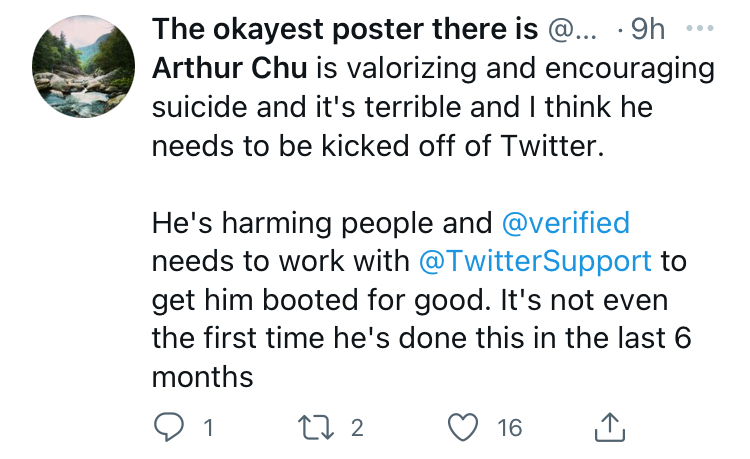Like the tweet with the heart icon
This screenshot has width=750, height=459.
[x=463, y=426]
